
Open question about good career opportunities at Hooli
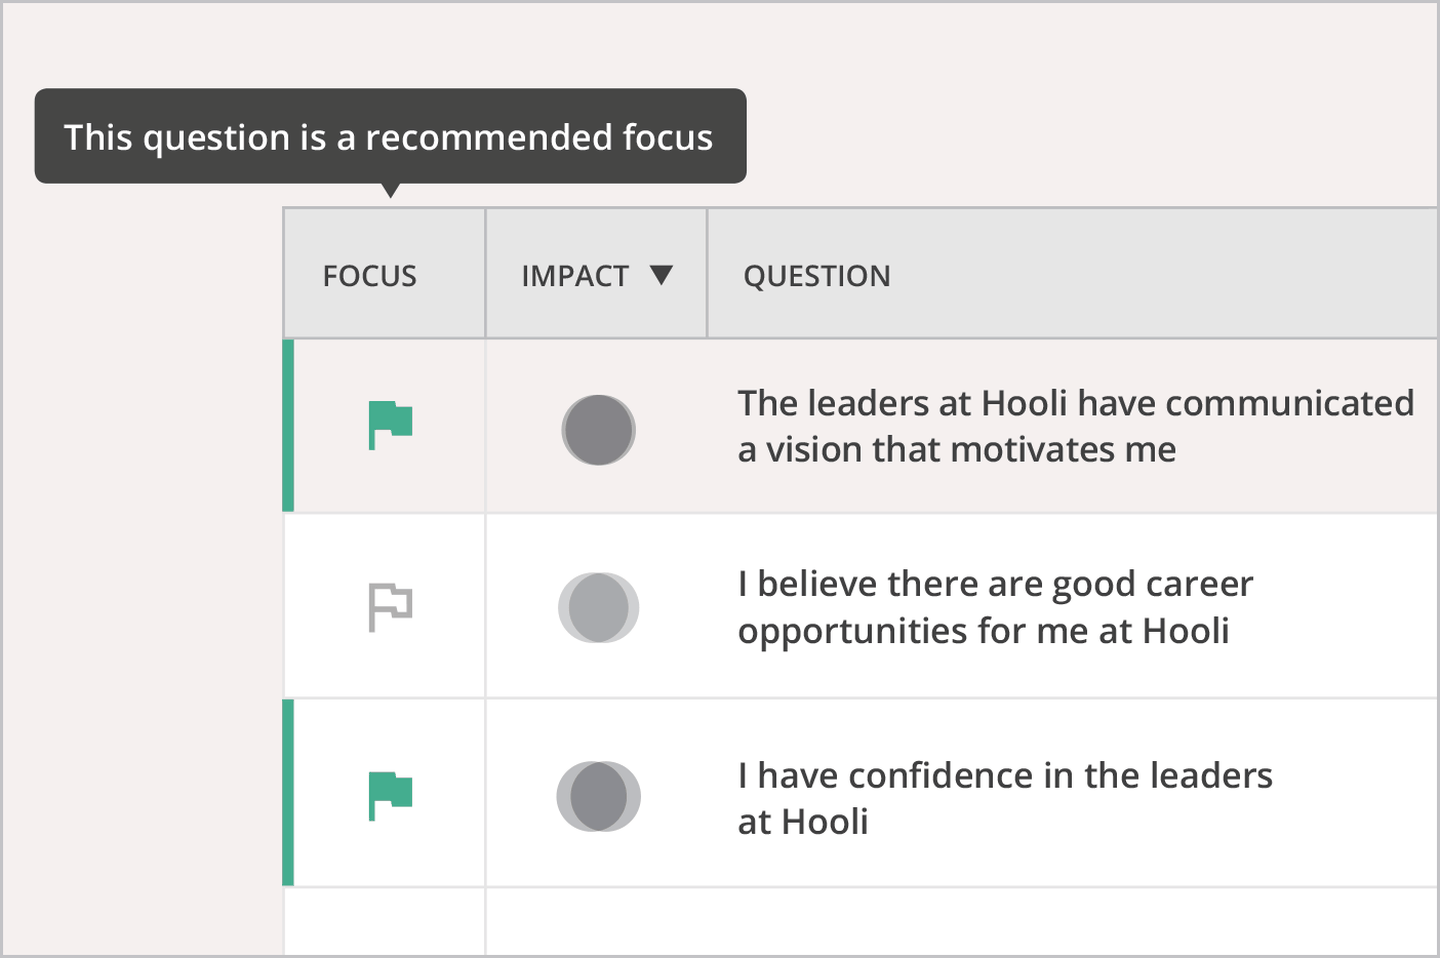click(995, 607)
